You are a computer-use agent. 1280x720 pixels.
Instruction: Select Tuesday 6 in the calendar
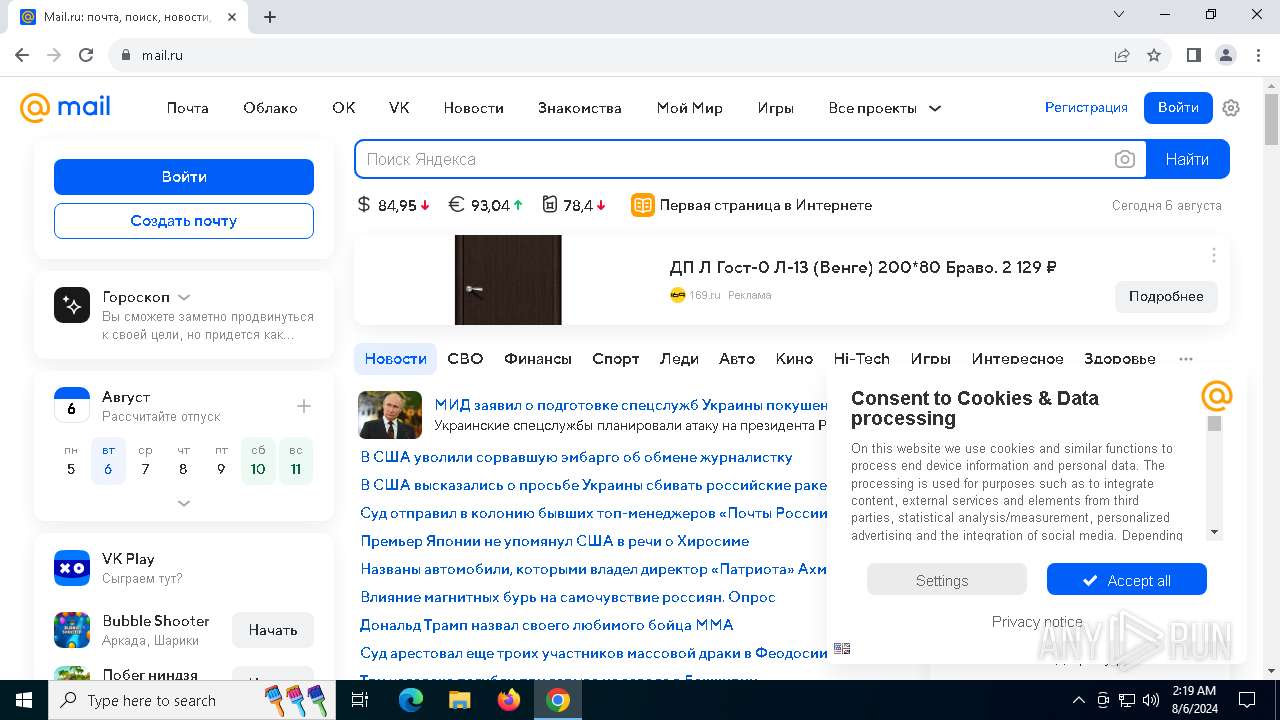pos(108,461)
